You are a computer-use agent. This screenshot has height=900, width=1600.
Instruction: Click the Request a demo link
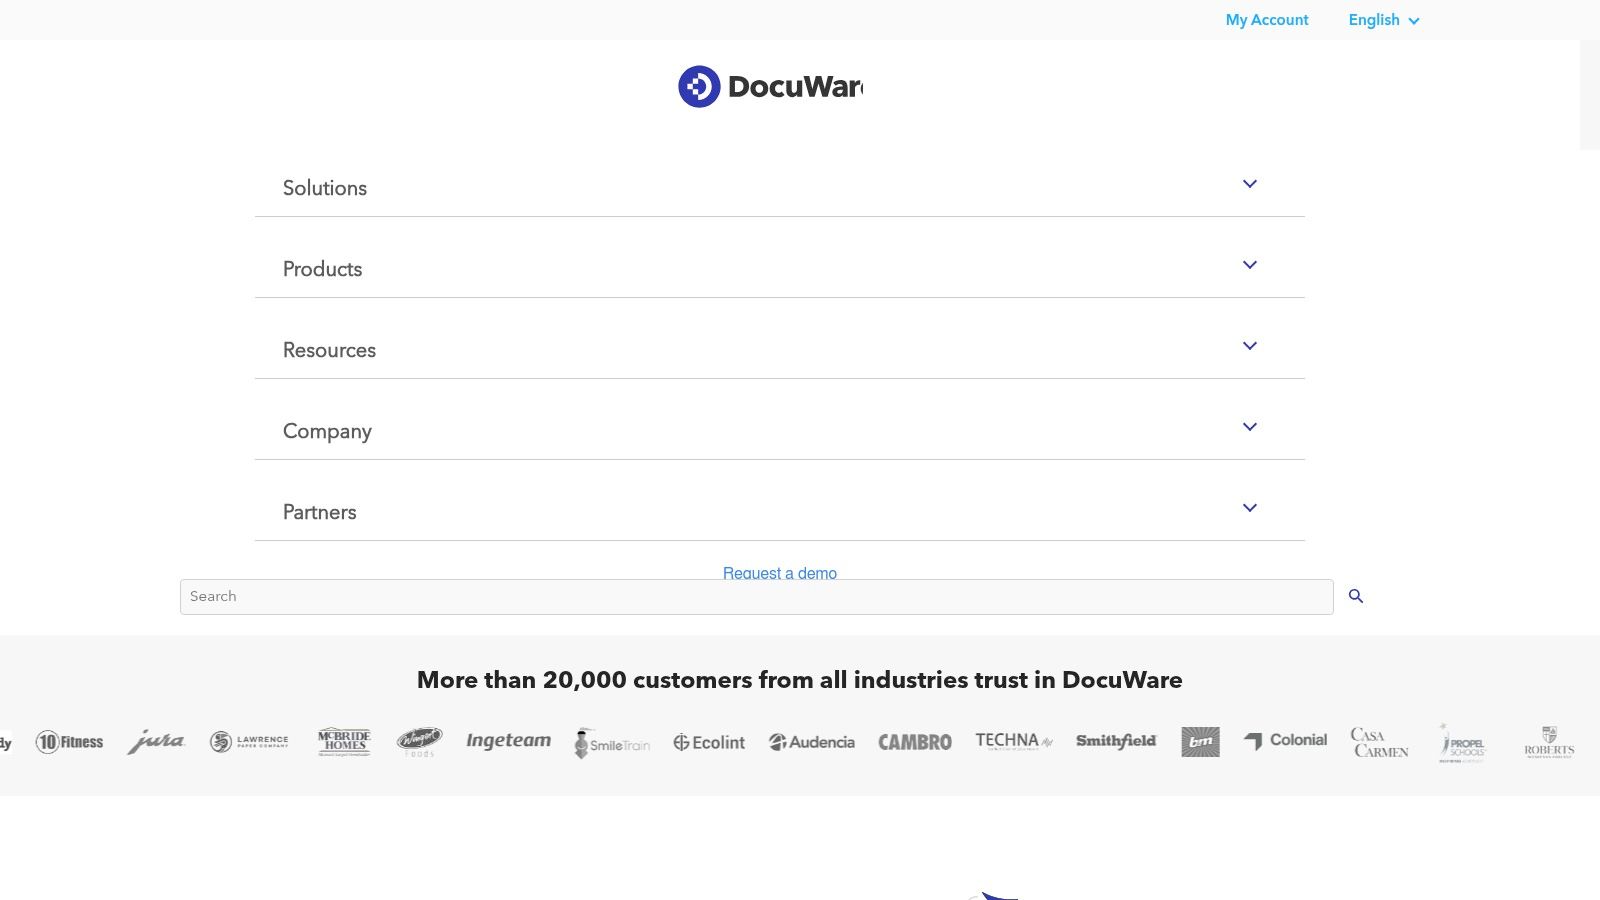click(x=779, y=572)
